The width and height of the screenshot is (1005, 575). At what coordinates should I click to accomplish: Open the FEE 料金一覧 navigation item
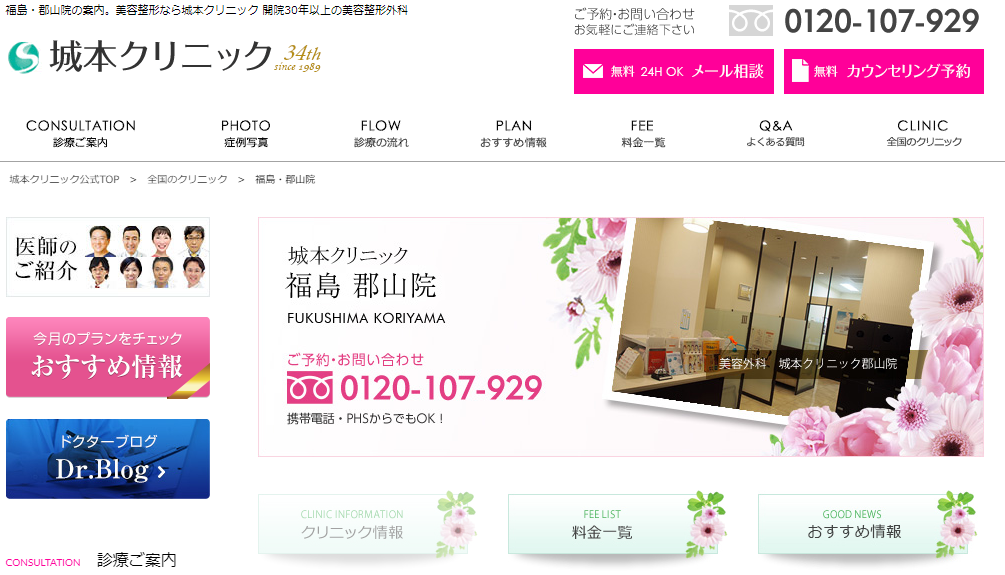(642, 133)
